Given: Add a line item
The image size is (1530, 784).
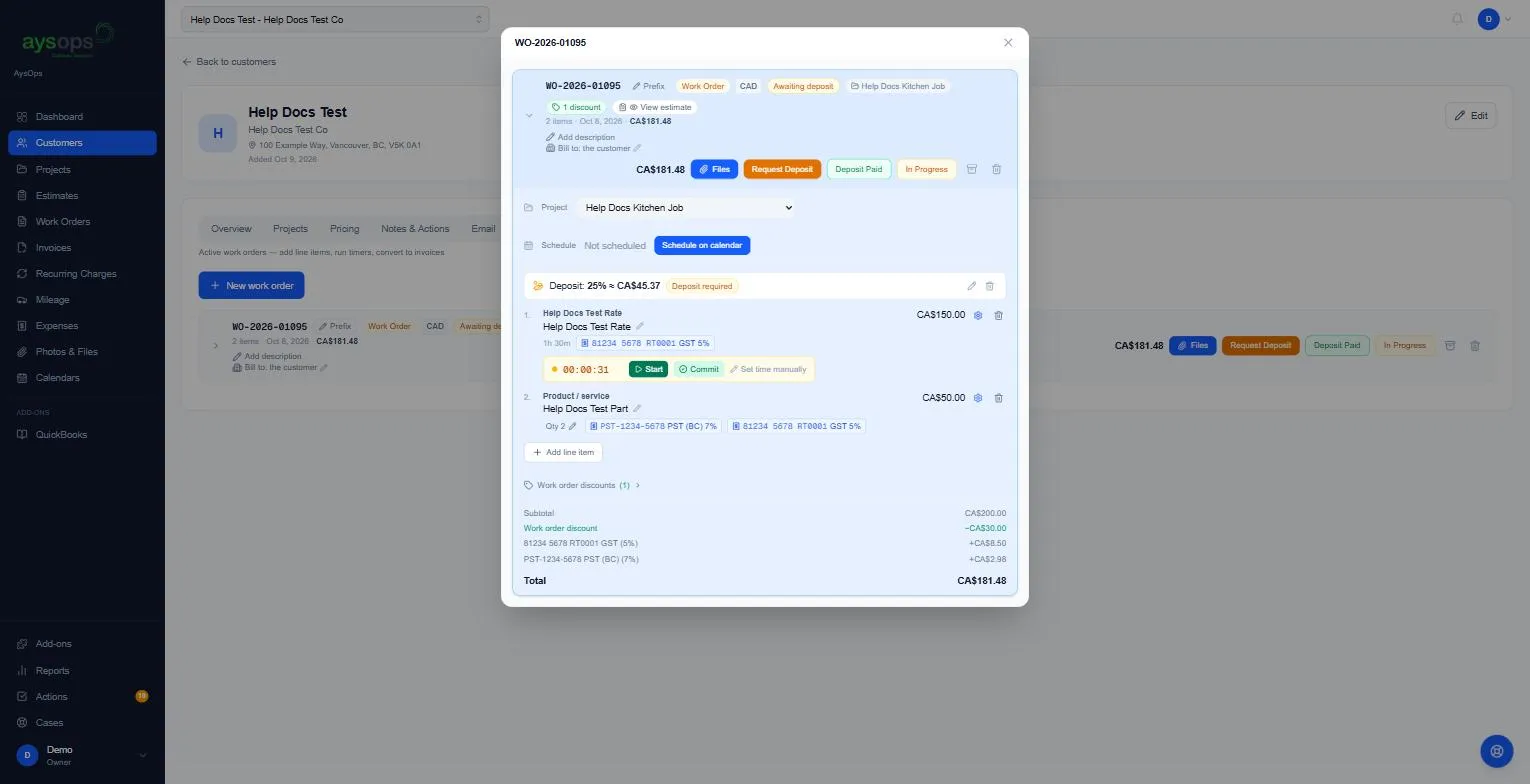Looking at the screenshot, I should pyautogui.click(x=563, y=452).
